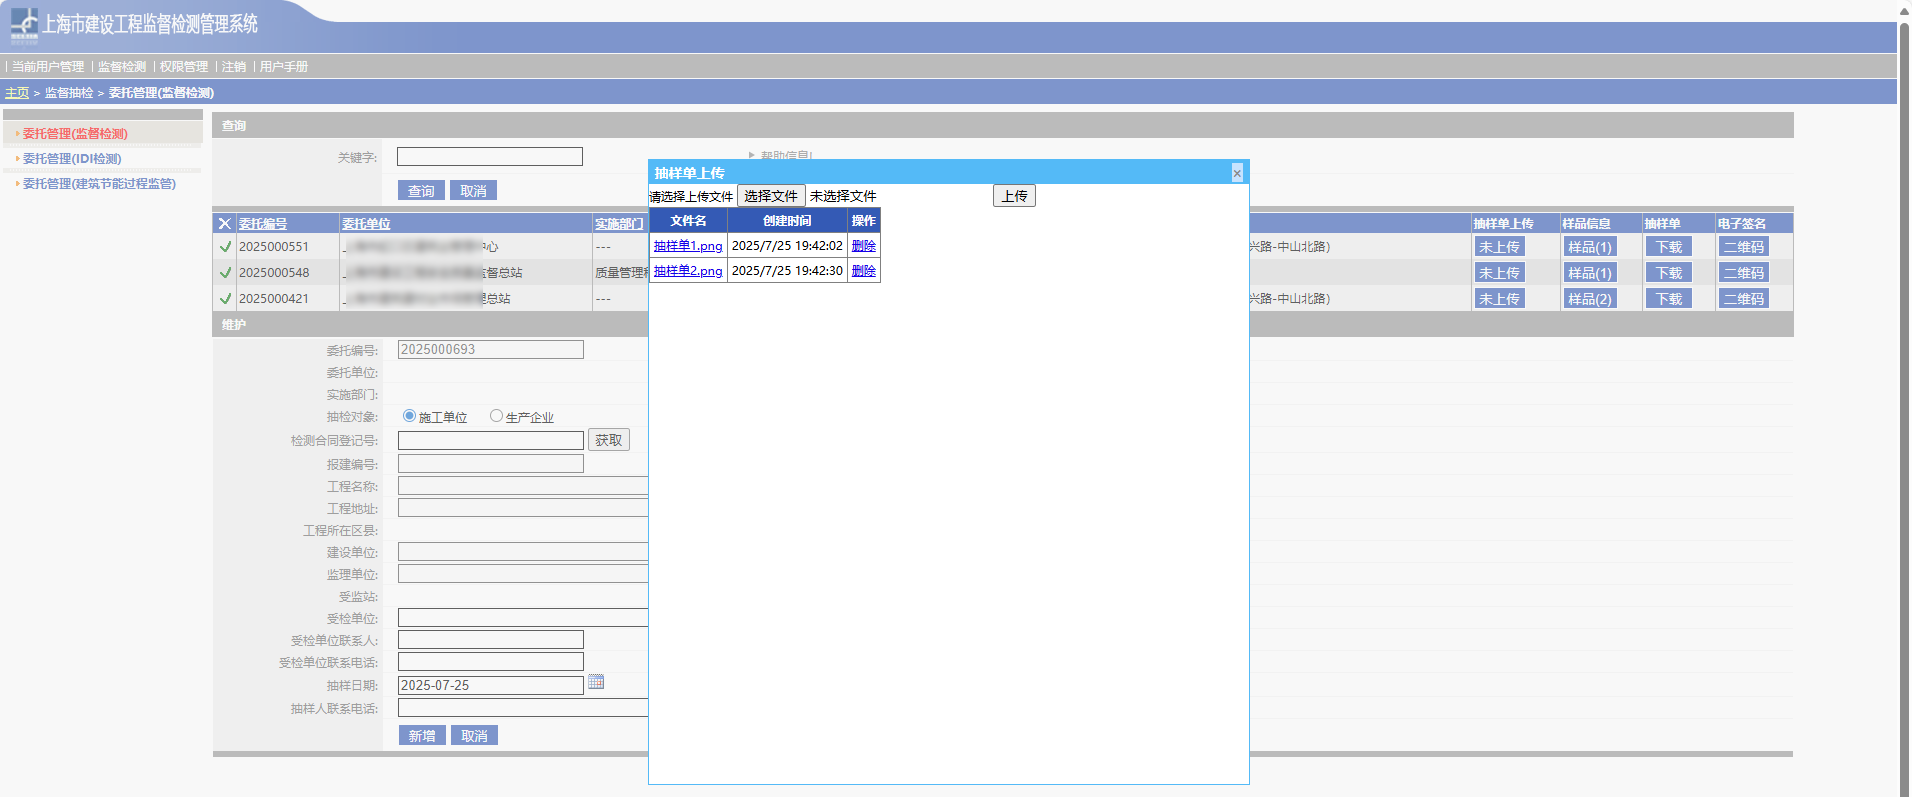The height and width of the screenshot is (797, 1912).
Task: Click the calendar icon beside 抽样日期
Action: (596, 682)
